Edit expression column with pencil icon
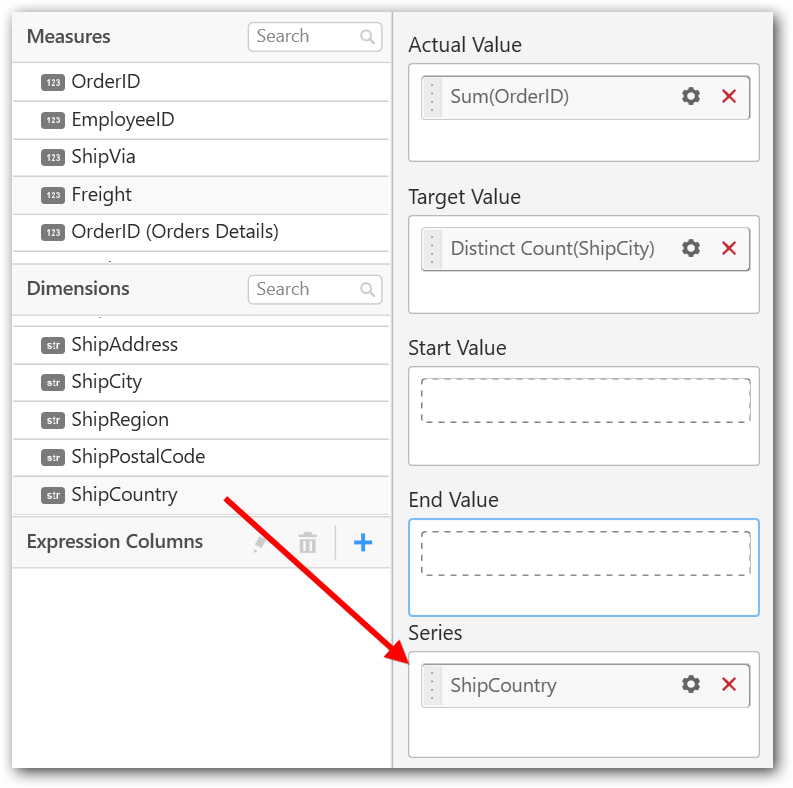The height and width of the screenshot is (788, 793). pos(261,543)
